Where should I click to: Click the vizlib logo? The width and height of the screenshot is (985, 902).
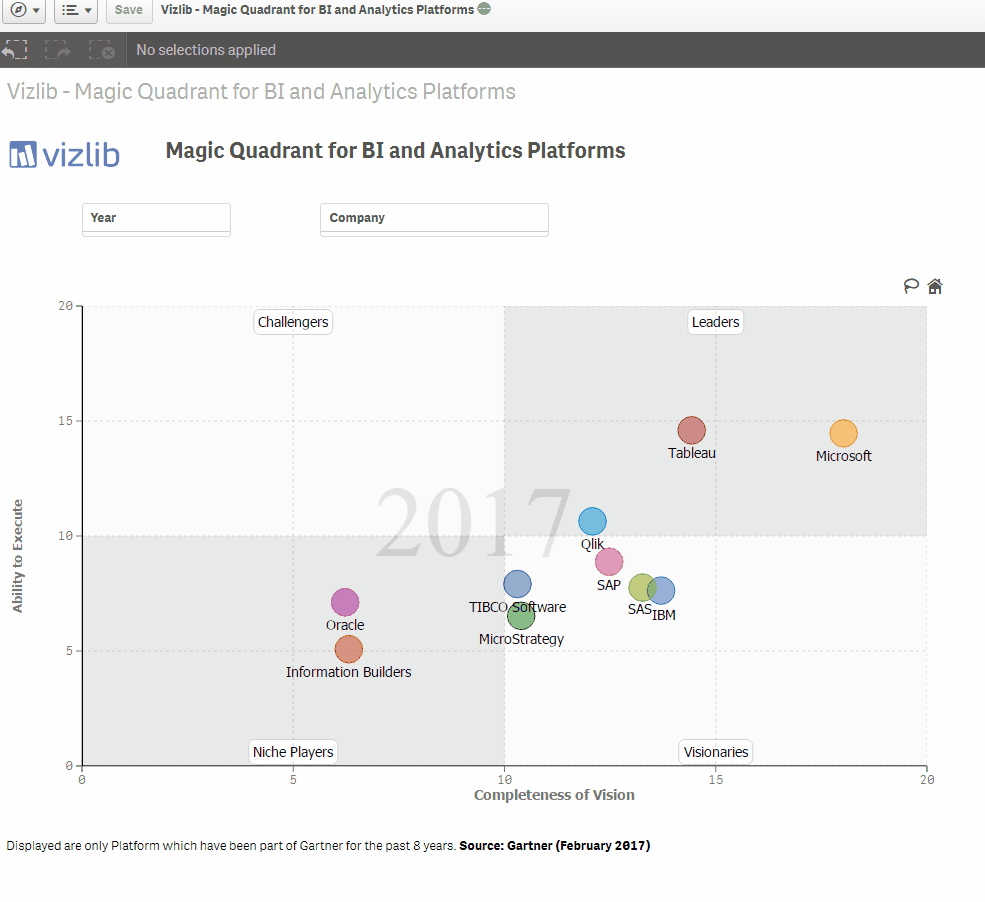[64, 155]
